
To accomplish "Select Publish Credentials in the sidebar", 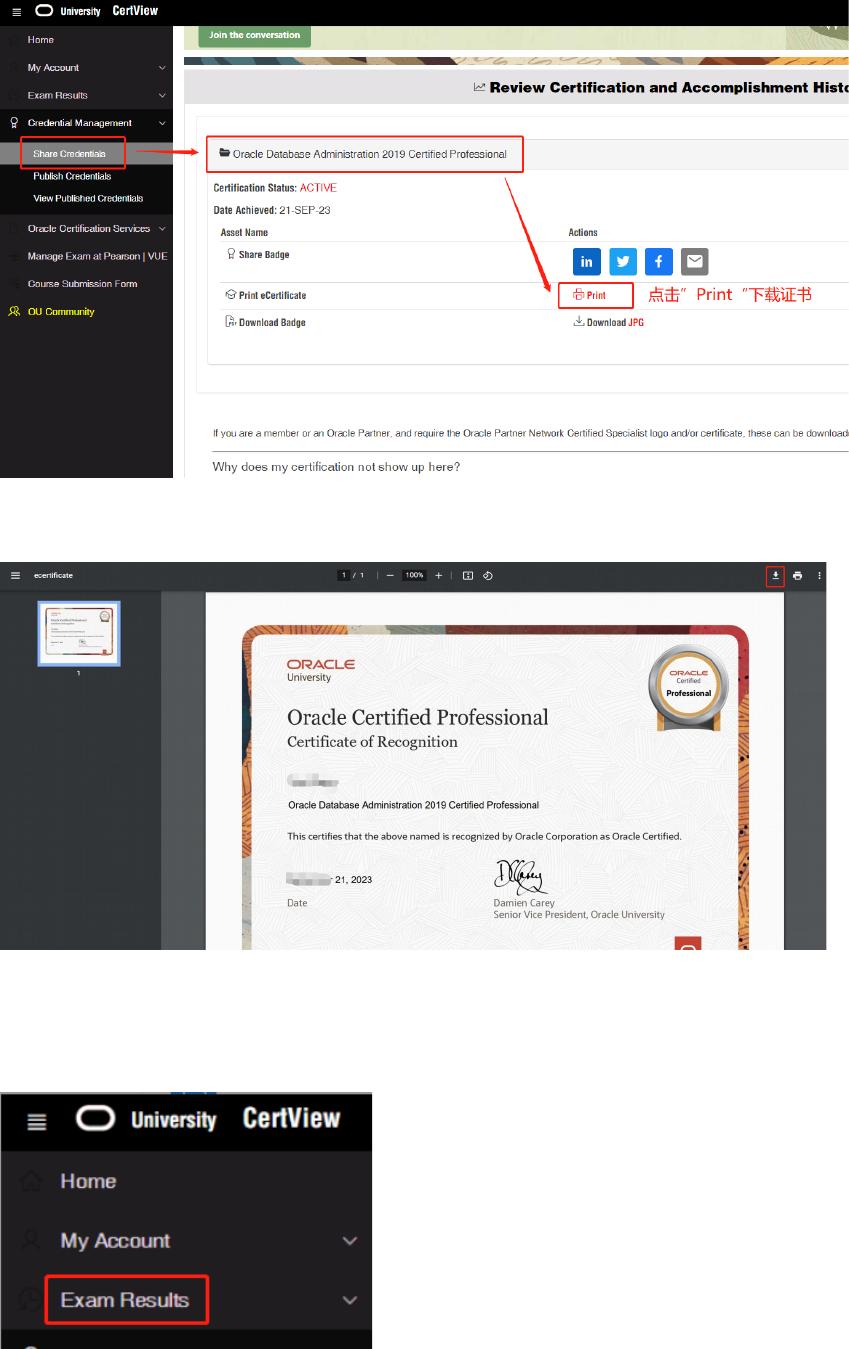I will (72, 176).
